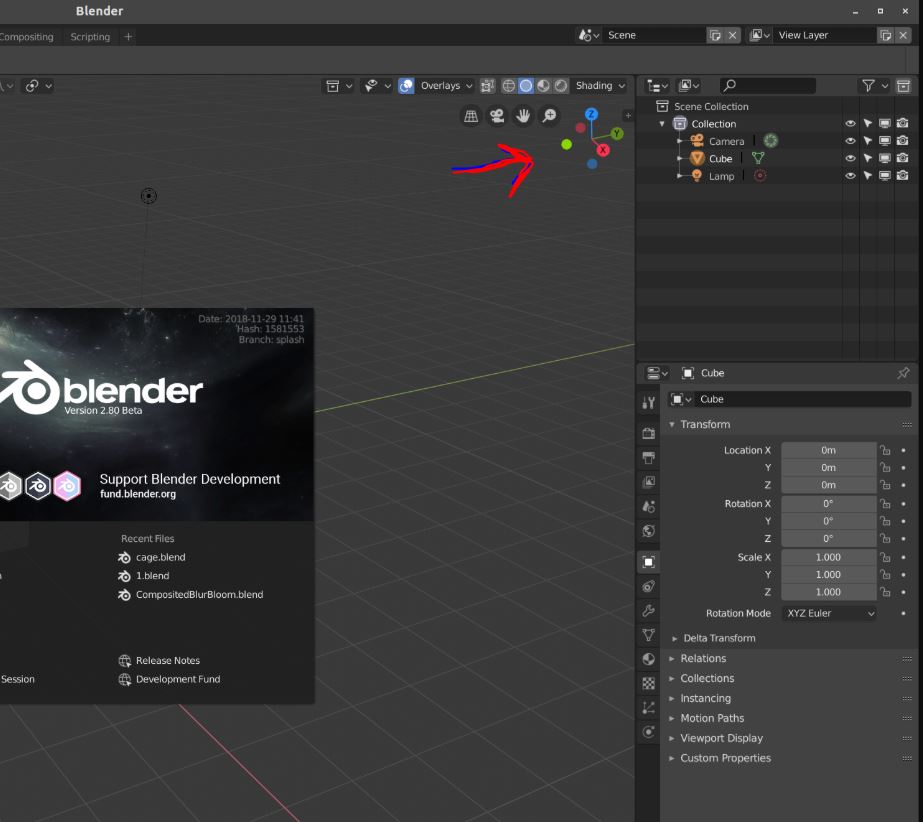
Task: Open Modifiers wrench tab icon
Action: tap(648, 611)
